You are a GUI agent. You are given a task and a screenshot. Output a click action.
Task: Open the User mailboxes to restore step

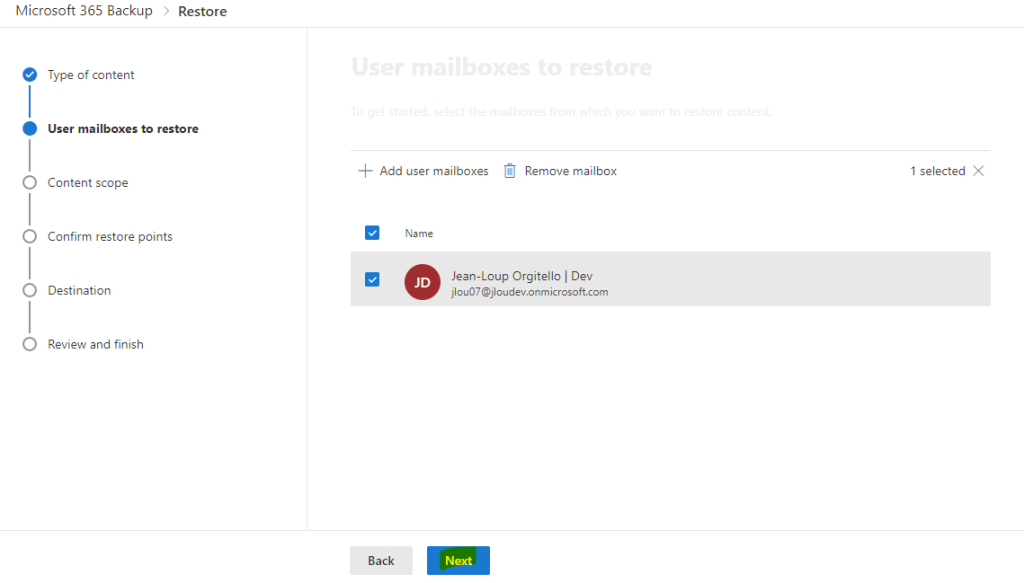pyautogui.click(x=123, y=129)
